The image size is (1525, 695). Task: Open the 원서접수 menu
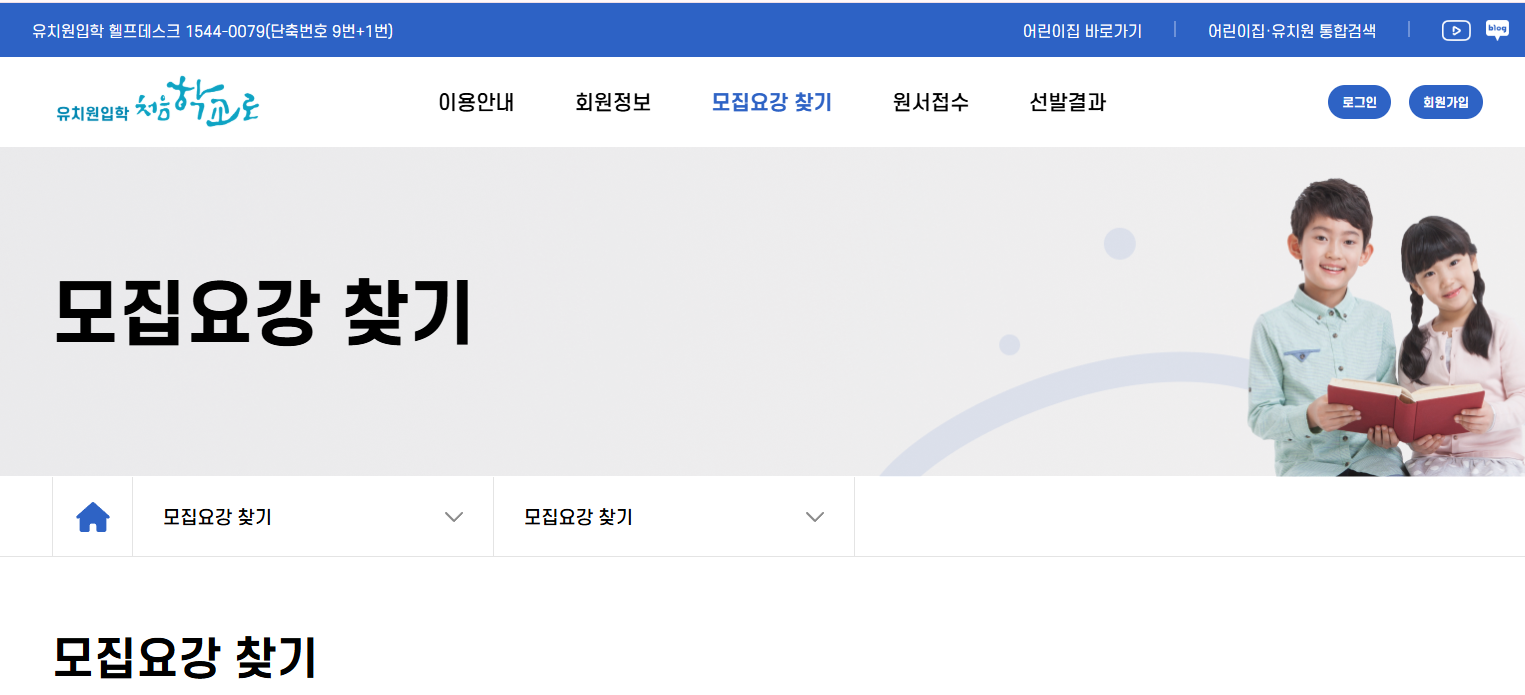click(x=929, y=102)
